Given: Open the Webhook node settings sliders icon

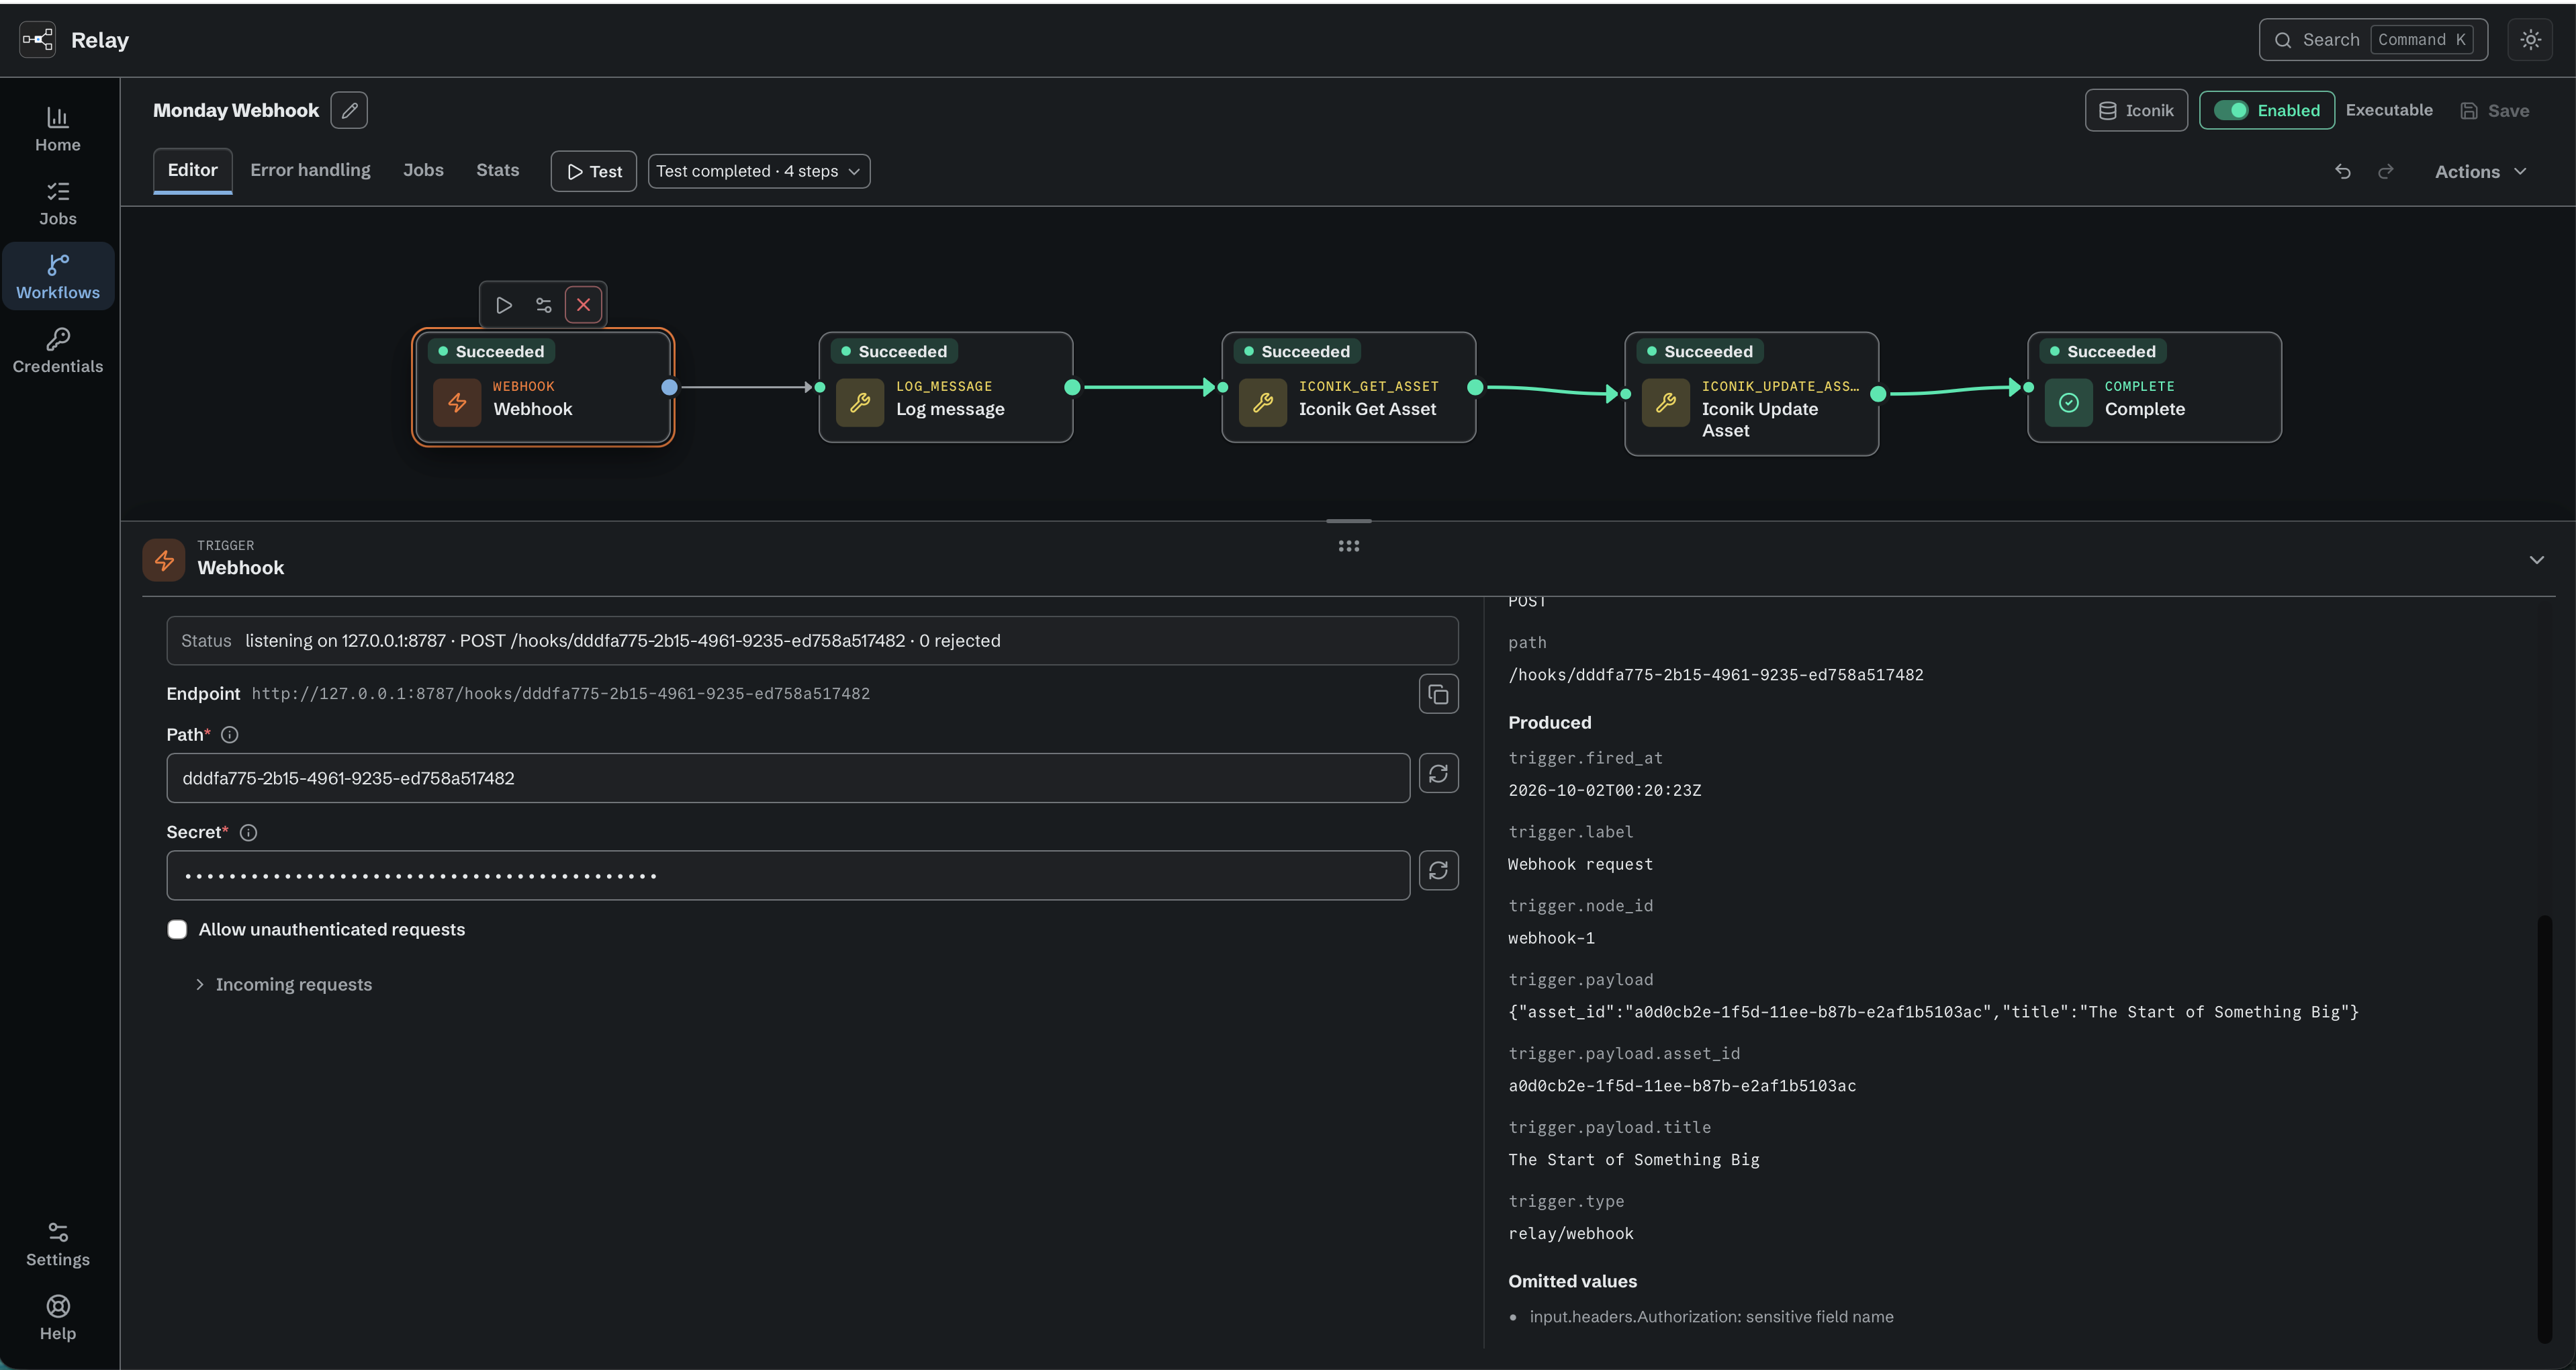Looking at the screenshot, I should 544,305.
